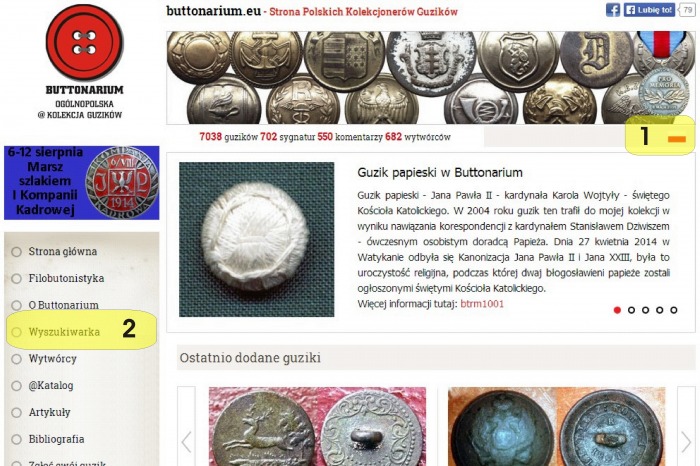Viewport: 700px width, 466px height.
Task: Click the red Buttonarium button logo
Action: click(84, 42)
